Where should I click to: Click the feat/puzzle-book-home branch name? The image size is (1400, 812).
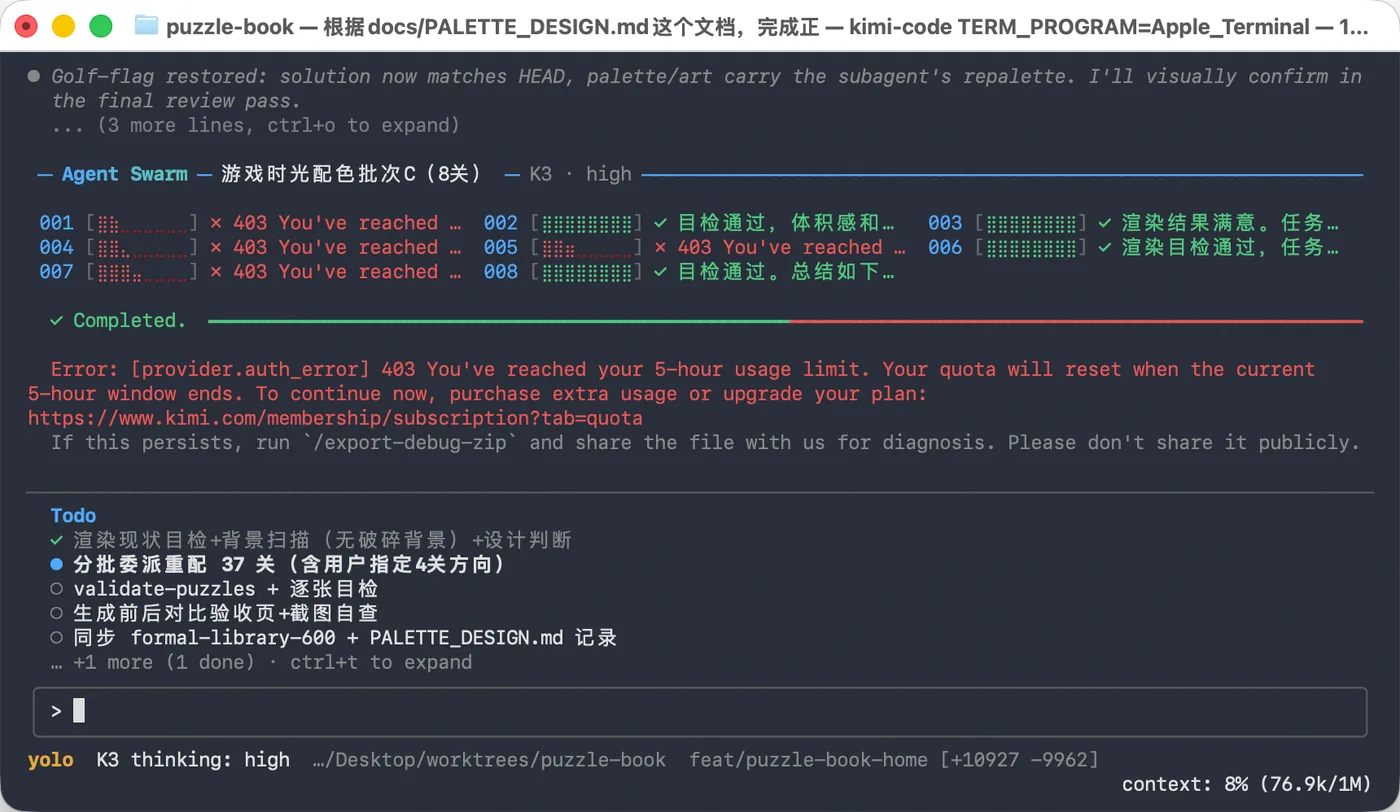pos(808,760)
